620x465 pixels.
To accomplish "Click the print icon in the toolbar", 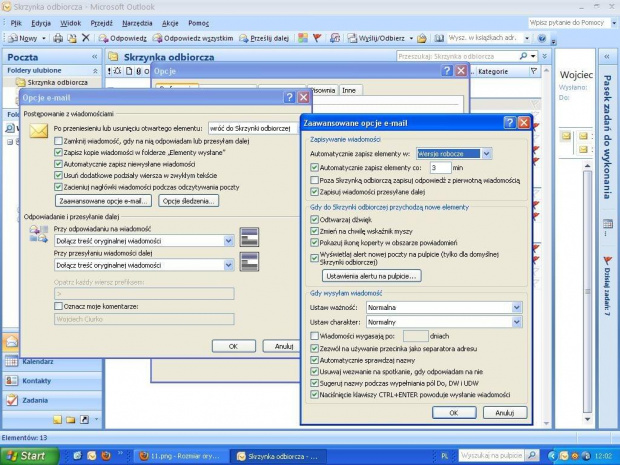I will pos(59,38).
